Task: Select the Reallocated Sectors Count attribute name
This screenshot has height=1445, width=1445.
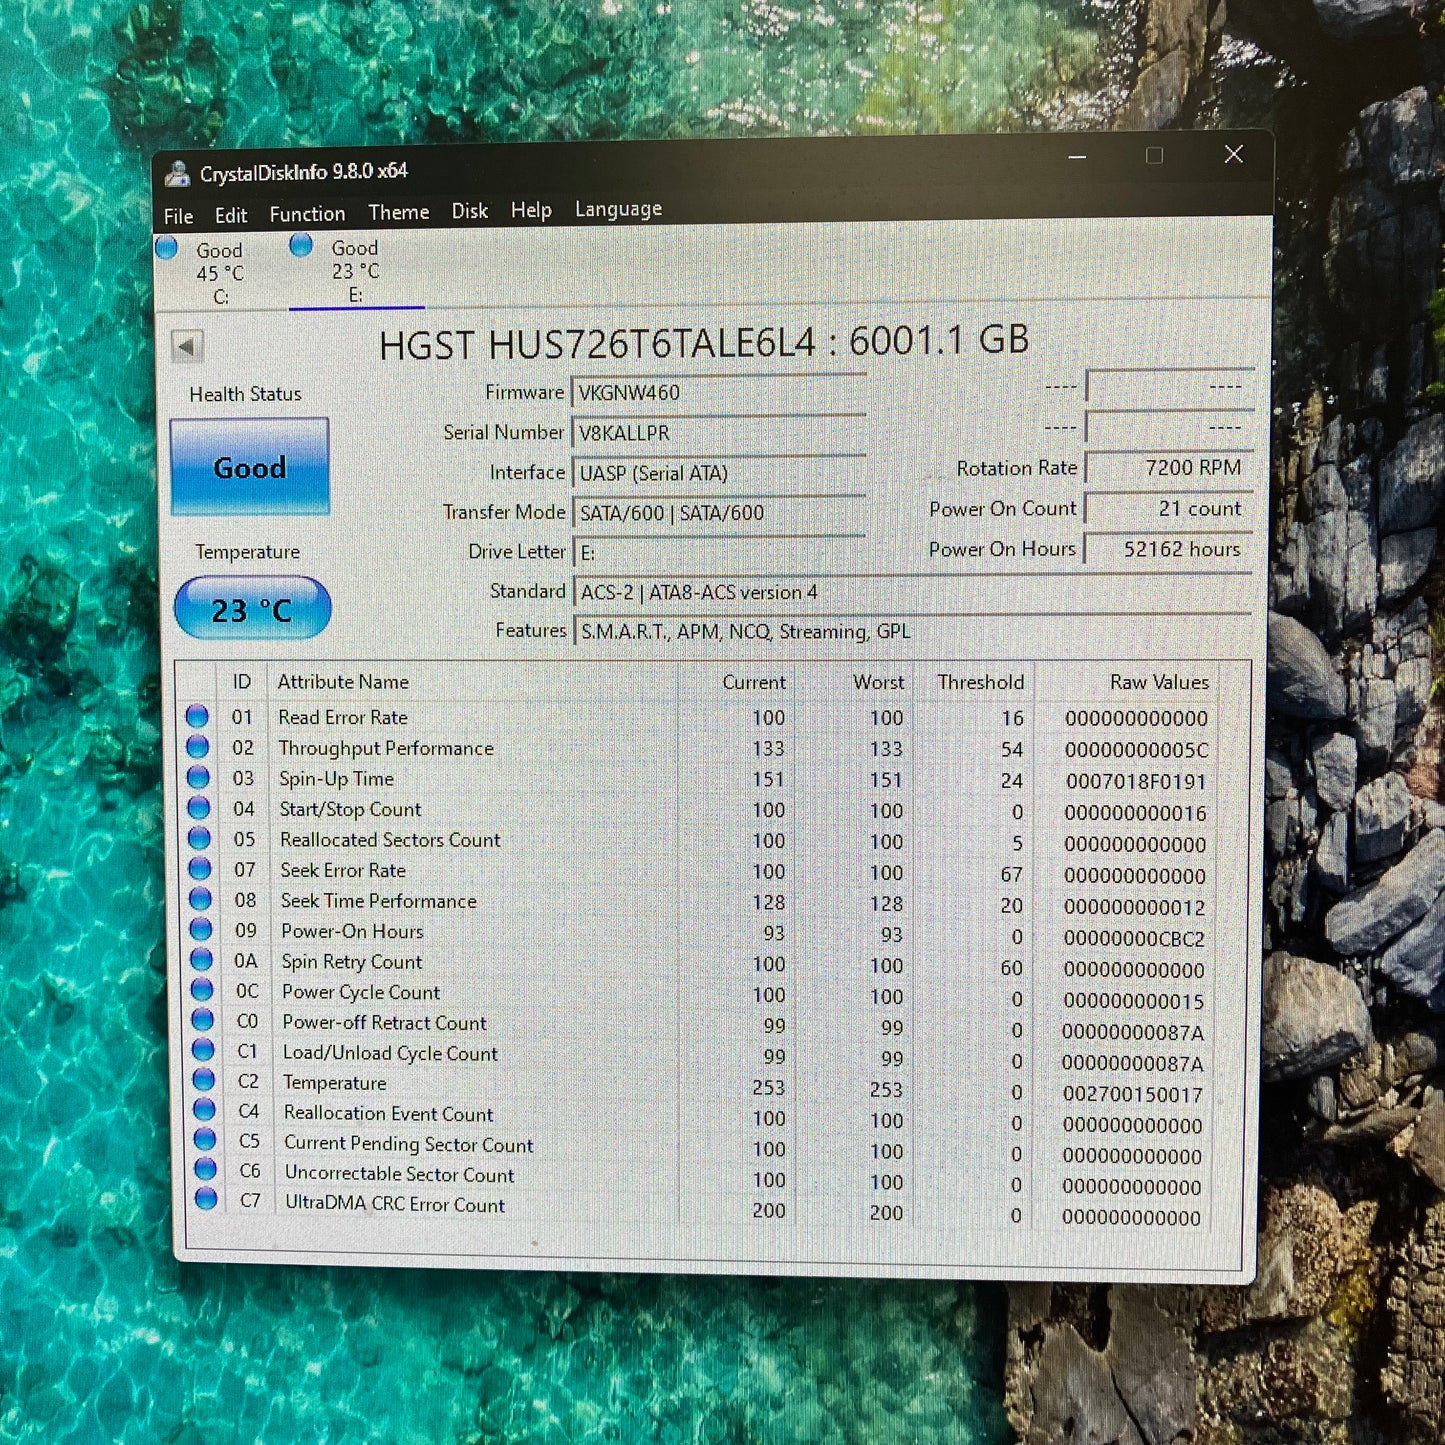Action: (x=390, y=840)
